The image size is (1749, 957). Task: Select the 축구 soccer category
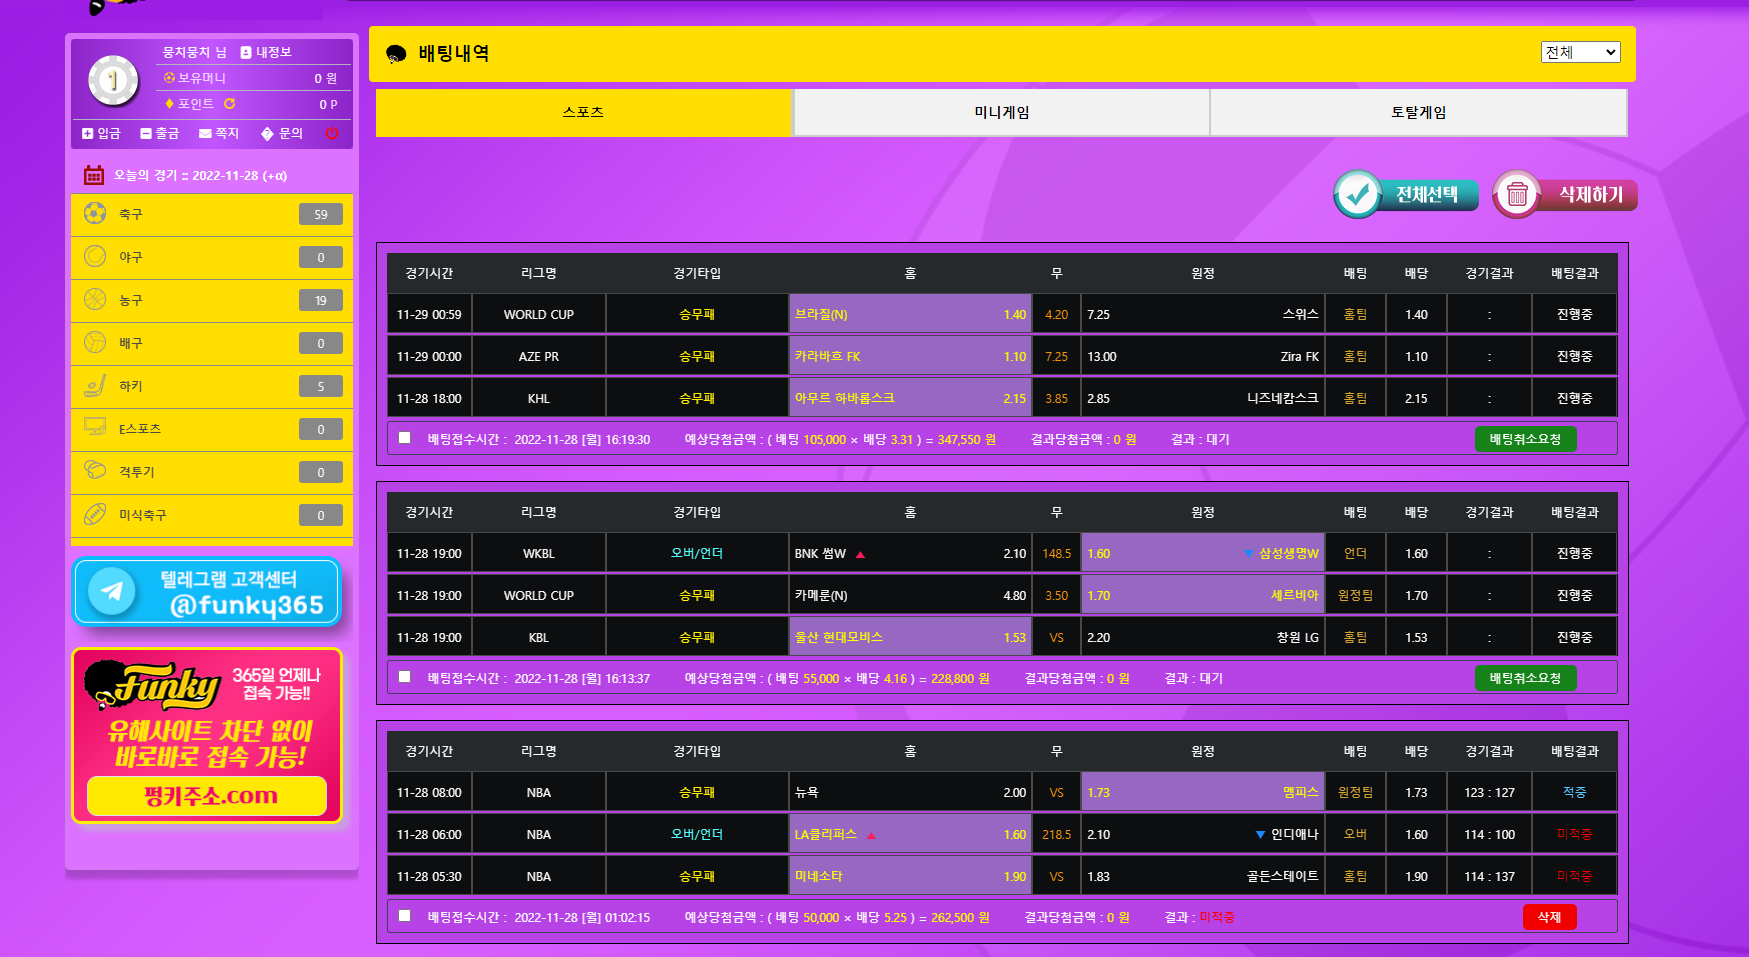point(212,214)
